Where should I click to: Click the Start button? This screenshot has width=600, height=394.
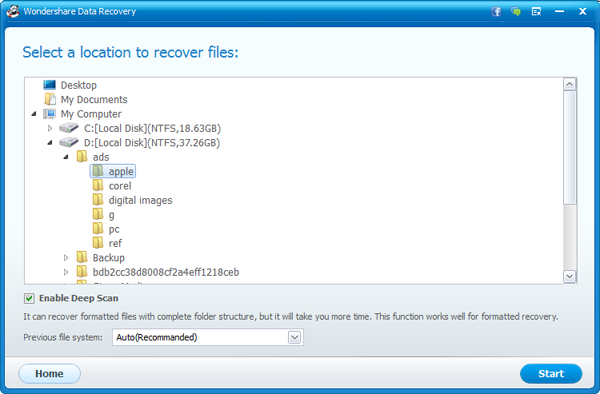pyautogui.click(x=551, y=374)
